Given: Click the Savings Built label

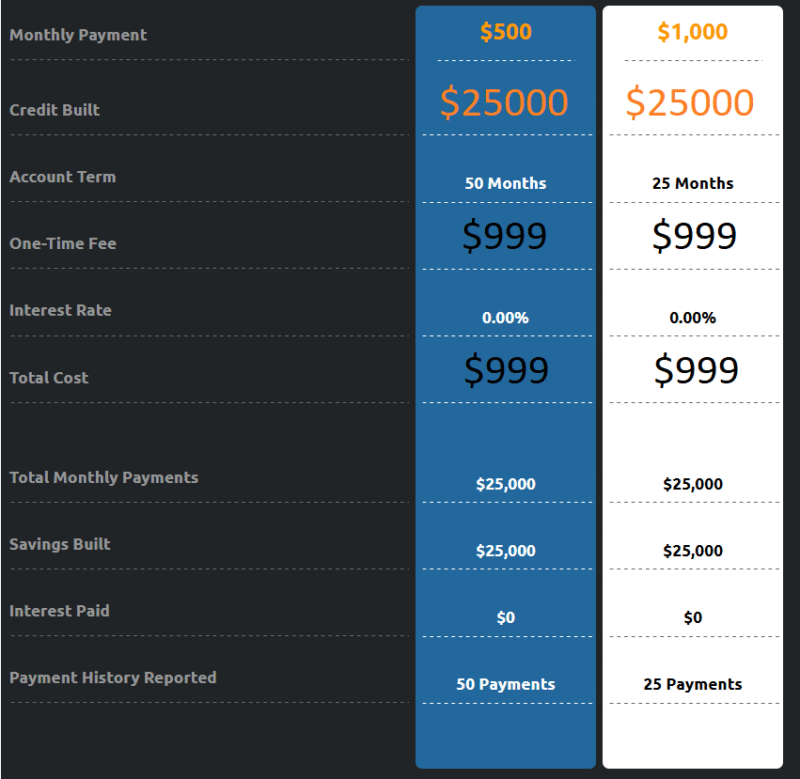Looking at the screenshot, I should click(60, 544).
